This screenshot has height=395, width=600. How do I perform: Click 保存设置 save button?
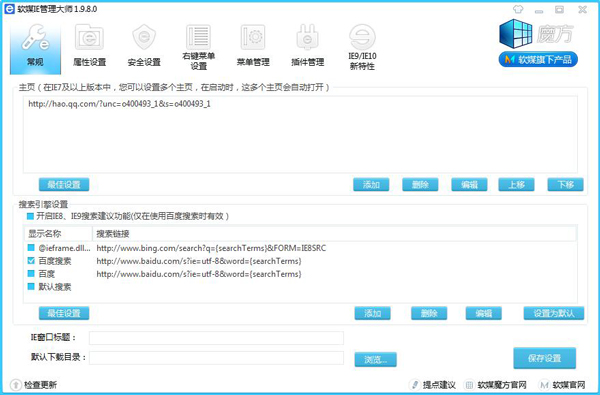(545, 358)
